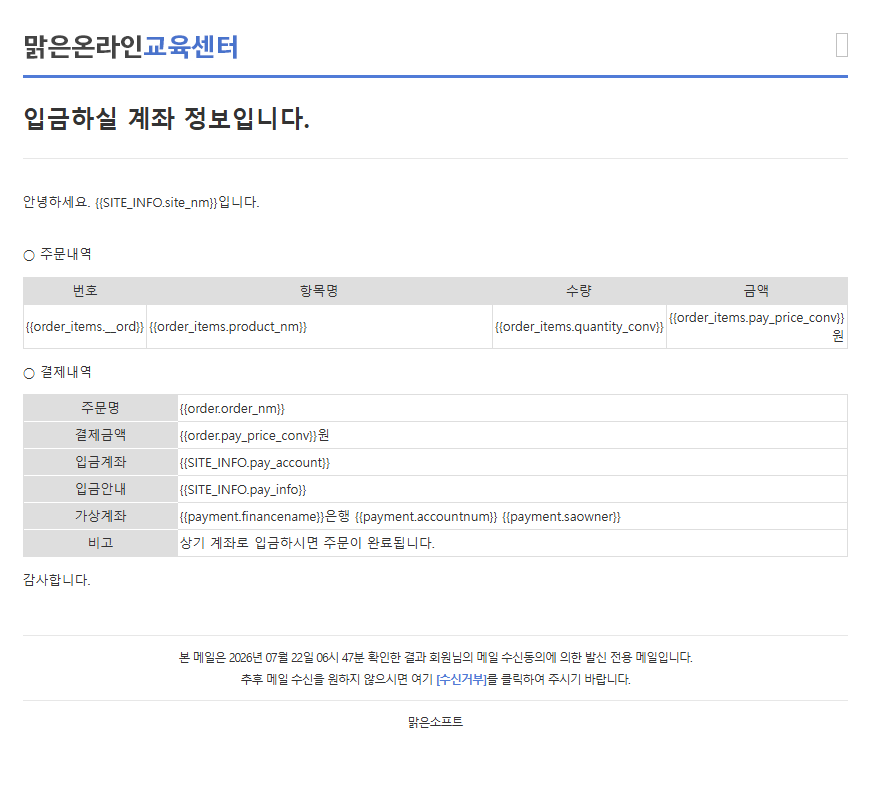Image resolution: width=870 pixels, height=800 pixels.
Task: Click the 맑은온라인교육센터 logo
Action: coord(131,47)
